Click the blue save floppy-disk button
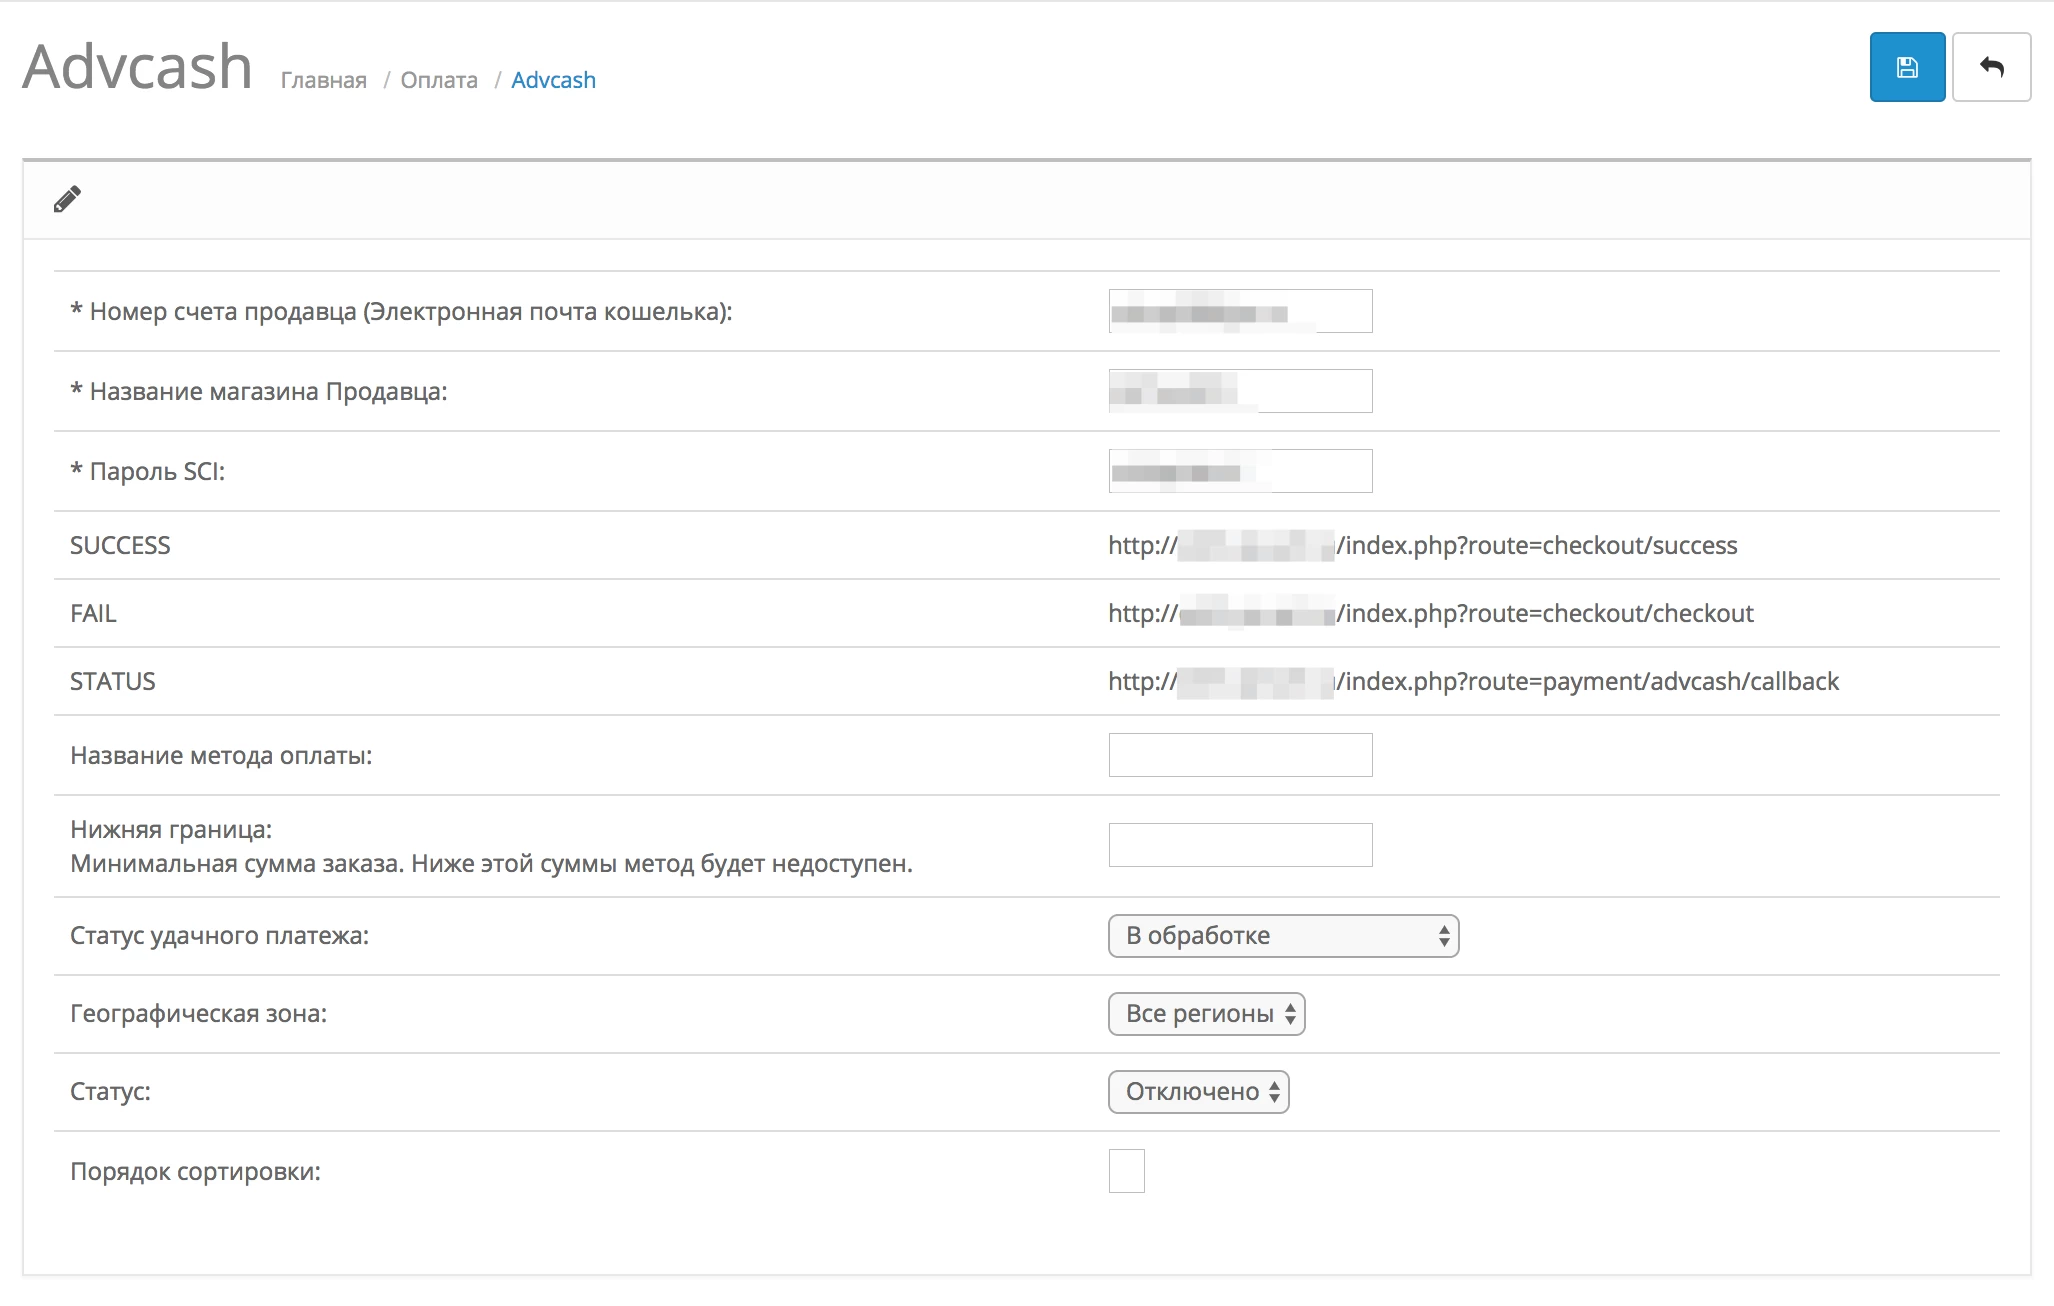The width and height of the screenshot is (2054, 1306). pyautogui.click(x=1907, y=67)
